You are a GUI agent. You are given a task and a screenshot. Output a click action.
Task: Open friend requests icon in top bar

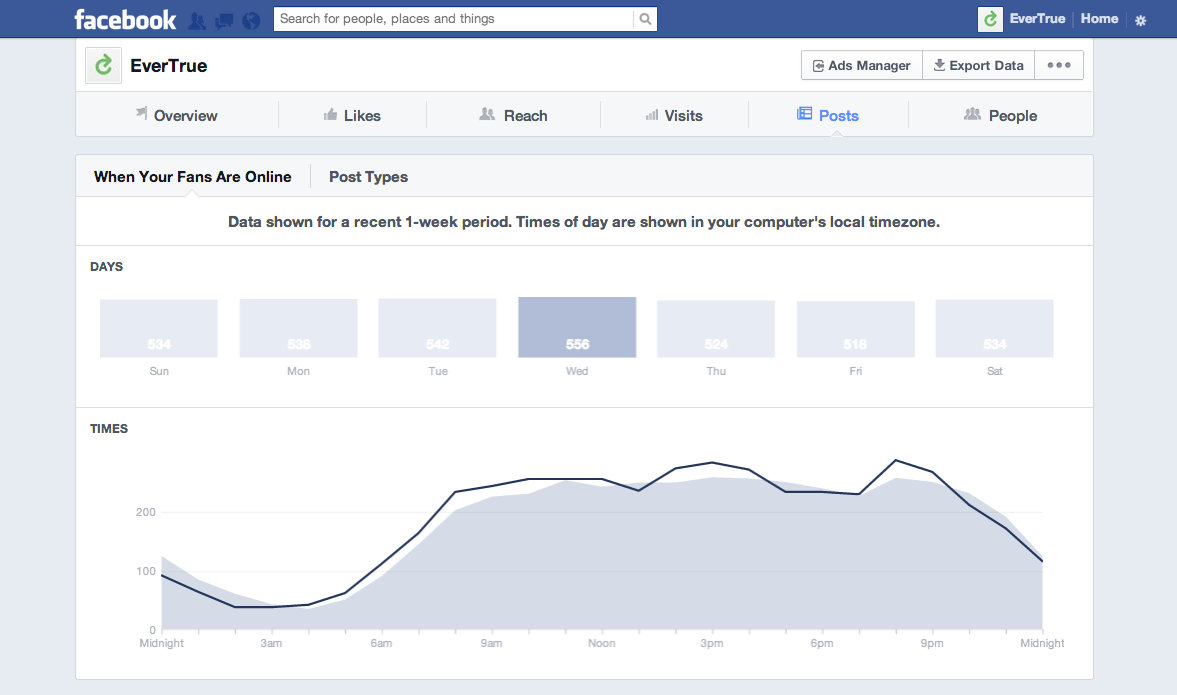tap(197, 20)
